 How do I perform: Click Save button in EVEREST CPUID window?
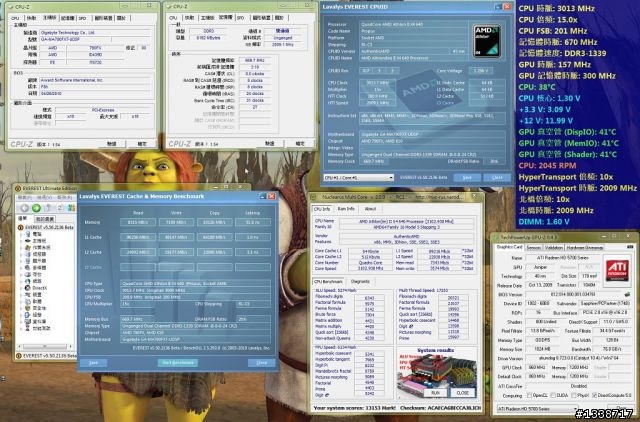[x=467, y=178]
